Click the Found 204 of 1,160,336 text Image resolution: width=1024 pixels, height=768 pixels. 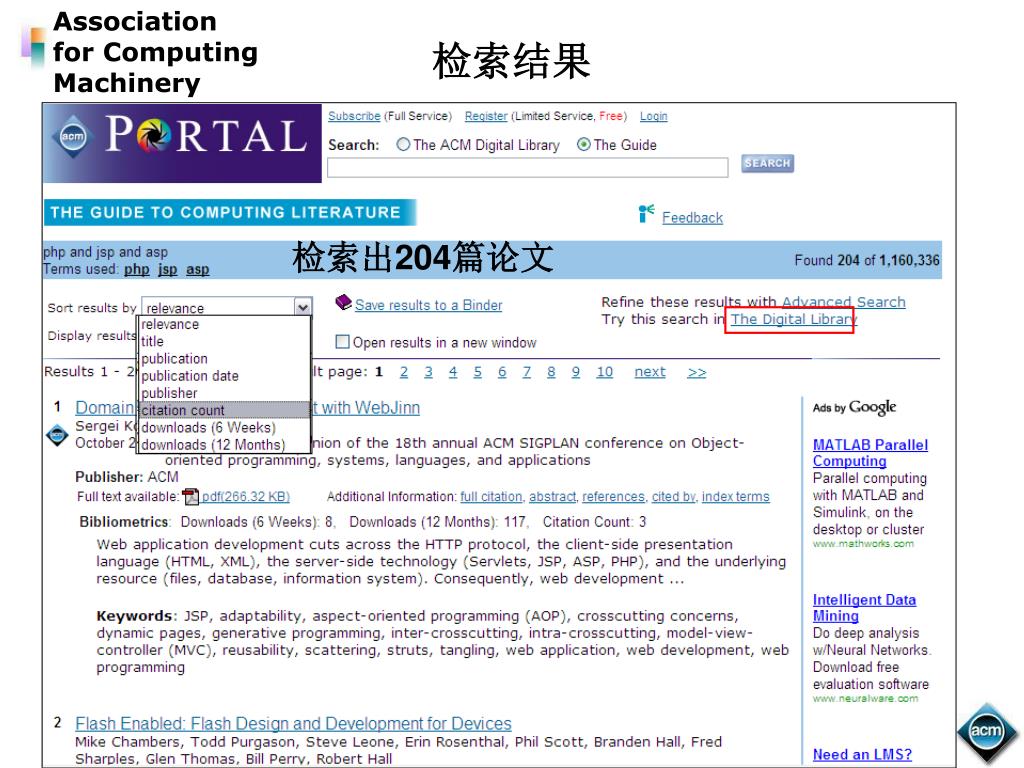tap(867, 260)
